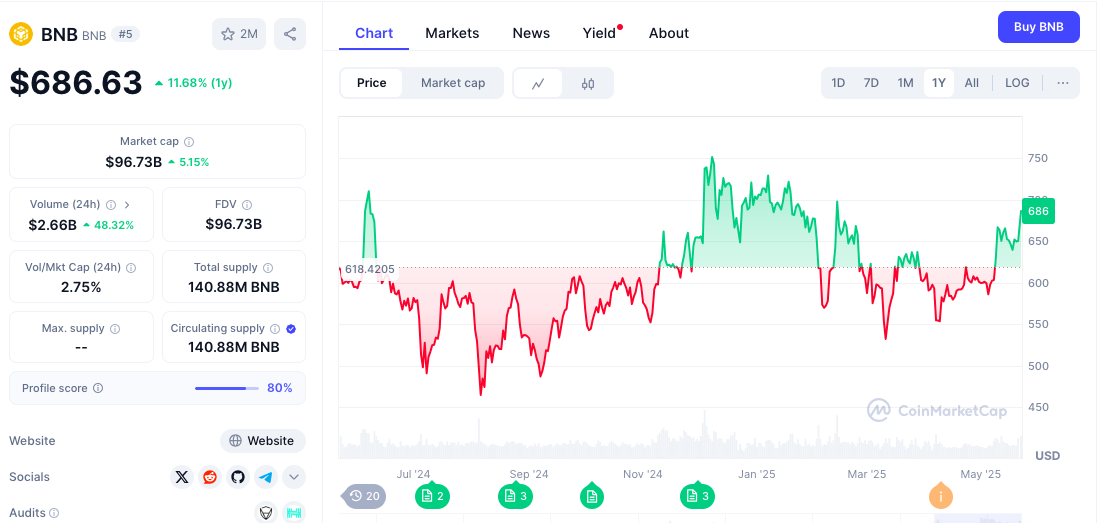The image size is (1097, 523).
Task: Open the Yield tab
Action: [x=599, y=33]
